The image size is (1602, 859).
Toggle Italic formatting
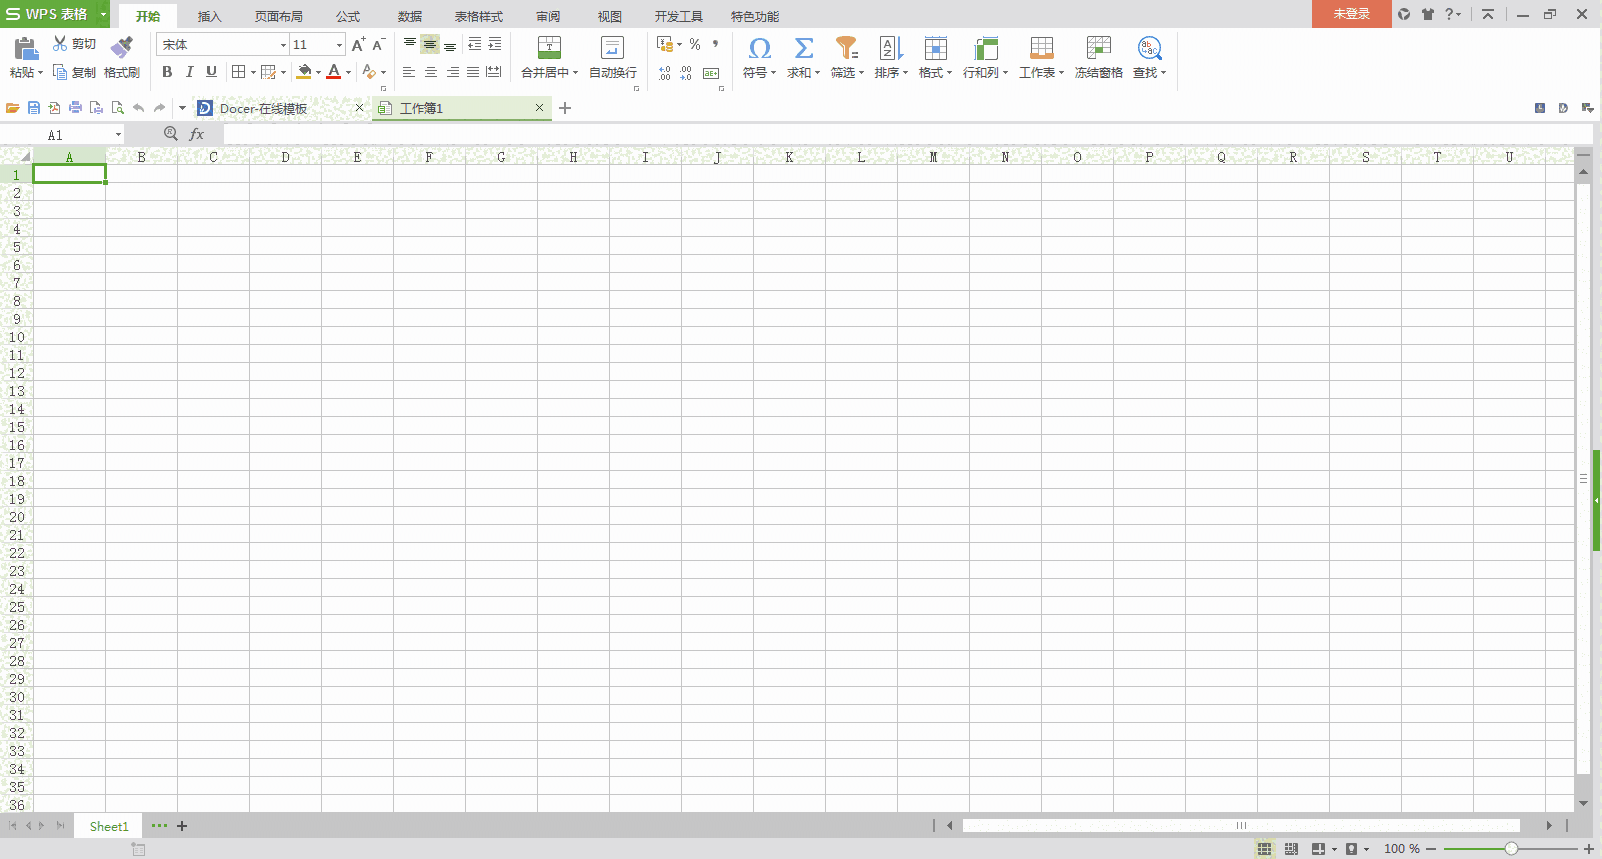tap(189, 72)
